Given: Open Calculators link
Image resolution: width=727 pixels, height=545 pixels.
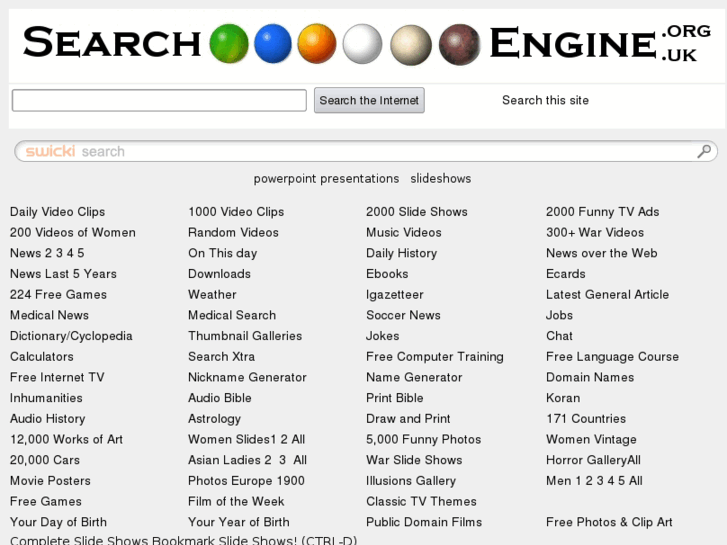Looking at the screenshot, I should click(42, 357).
